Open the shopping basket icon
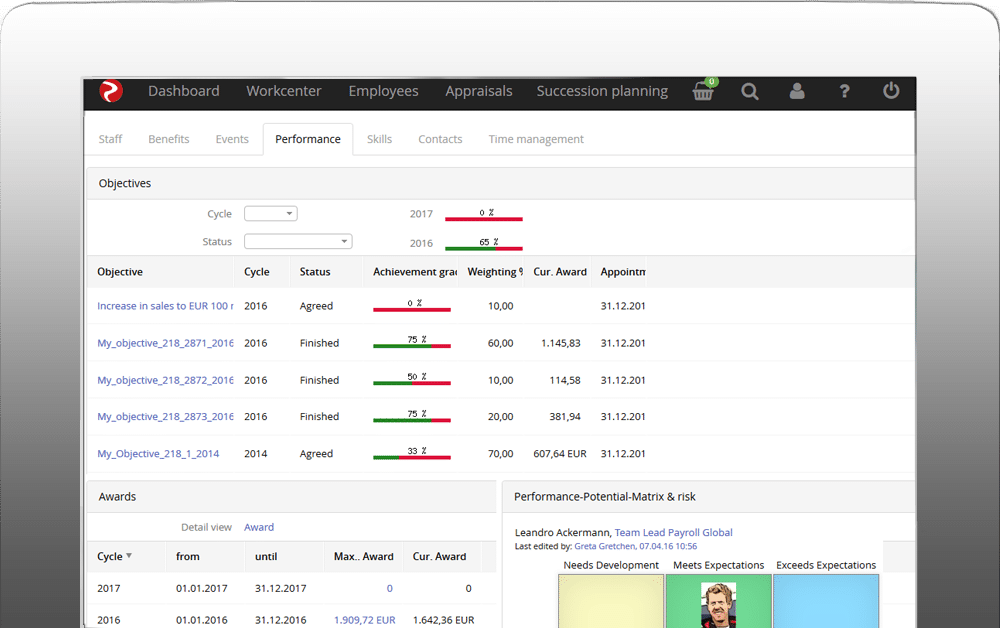 pos(703,91)
